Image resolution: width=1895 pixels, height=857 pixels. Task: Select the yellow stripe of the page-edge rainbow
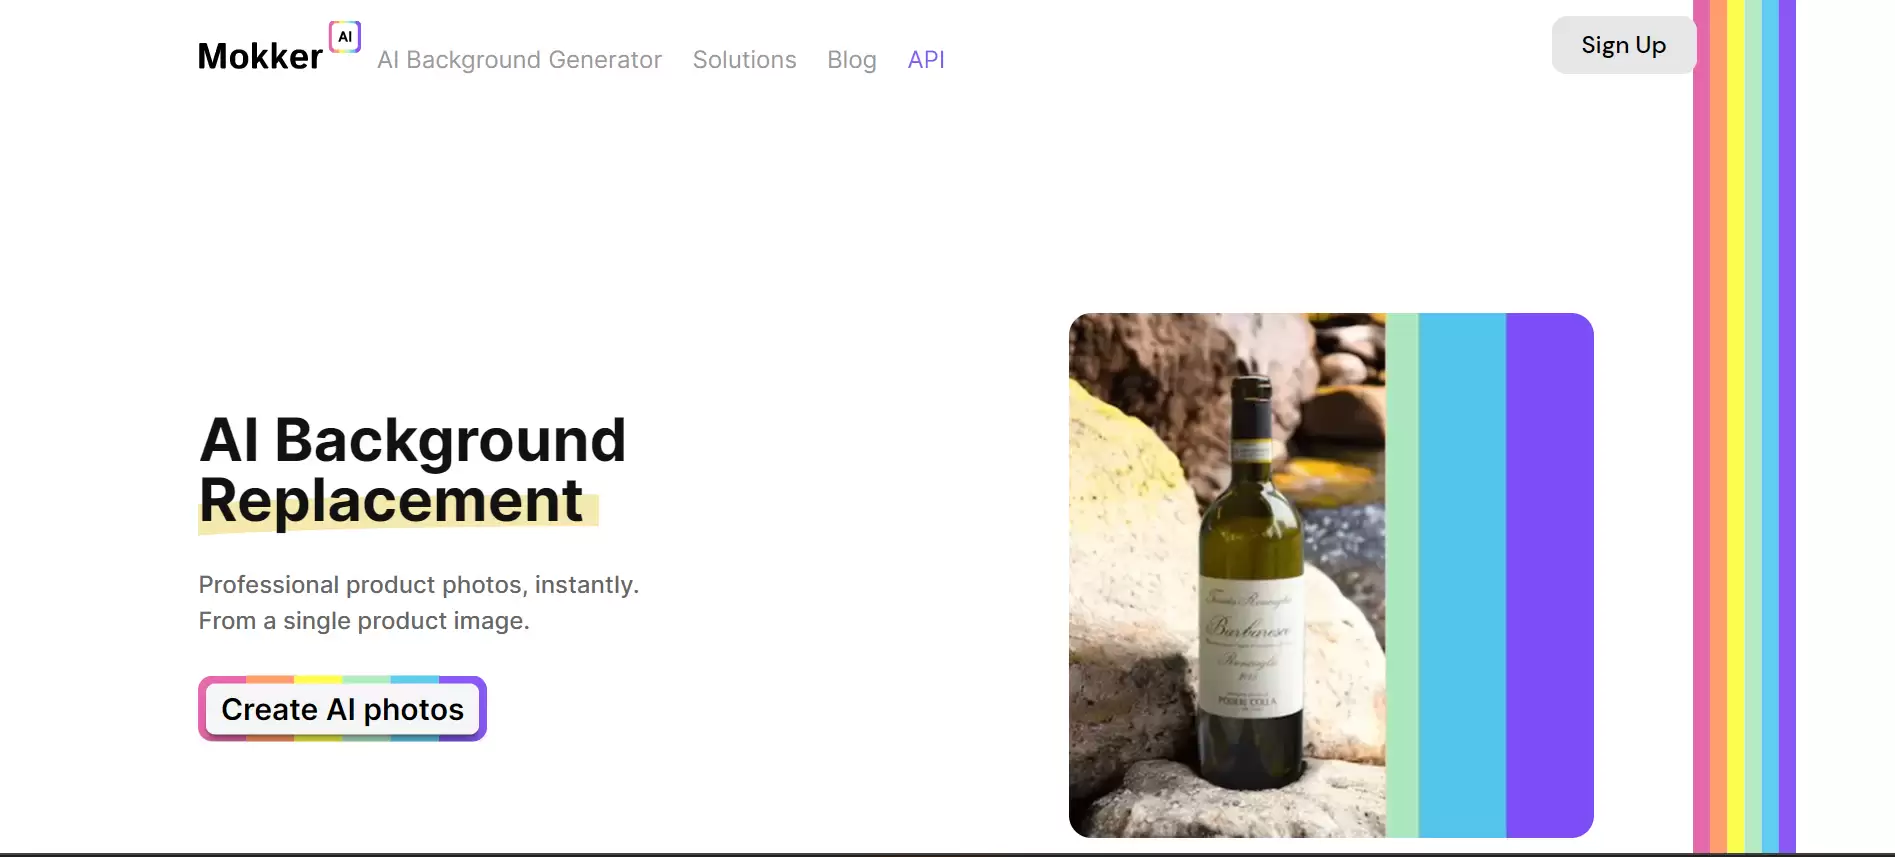point(1736,430)
